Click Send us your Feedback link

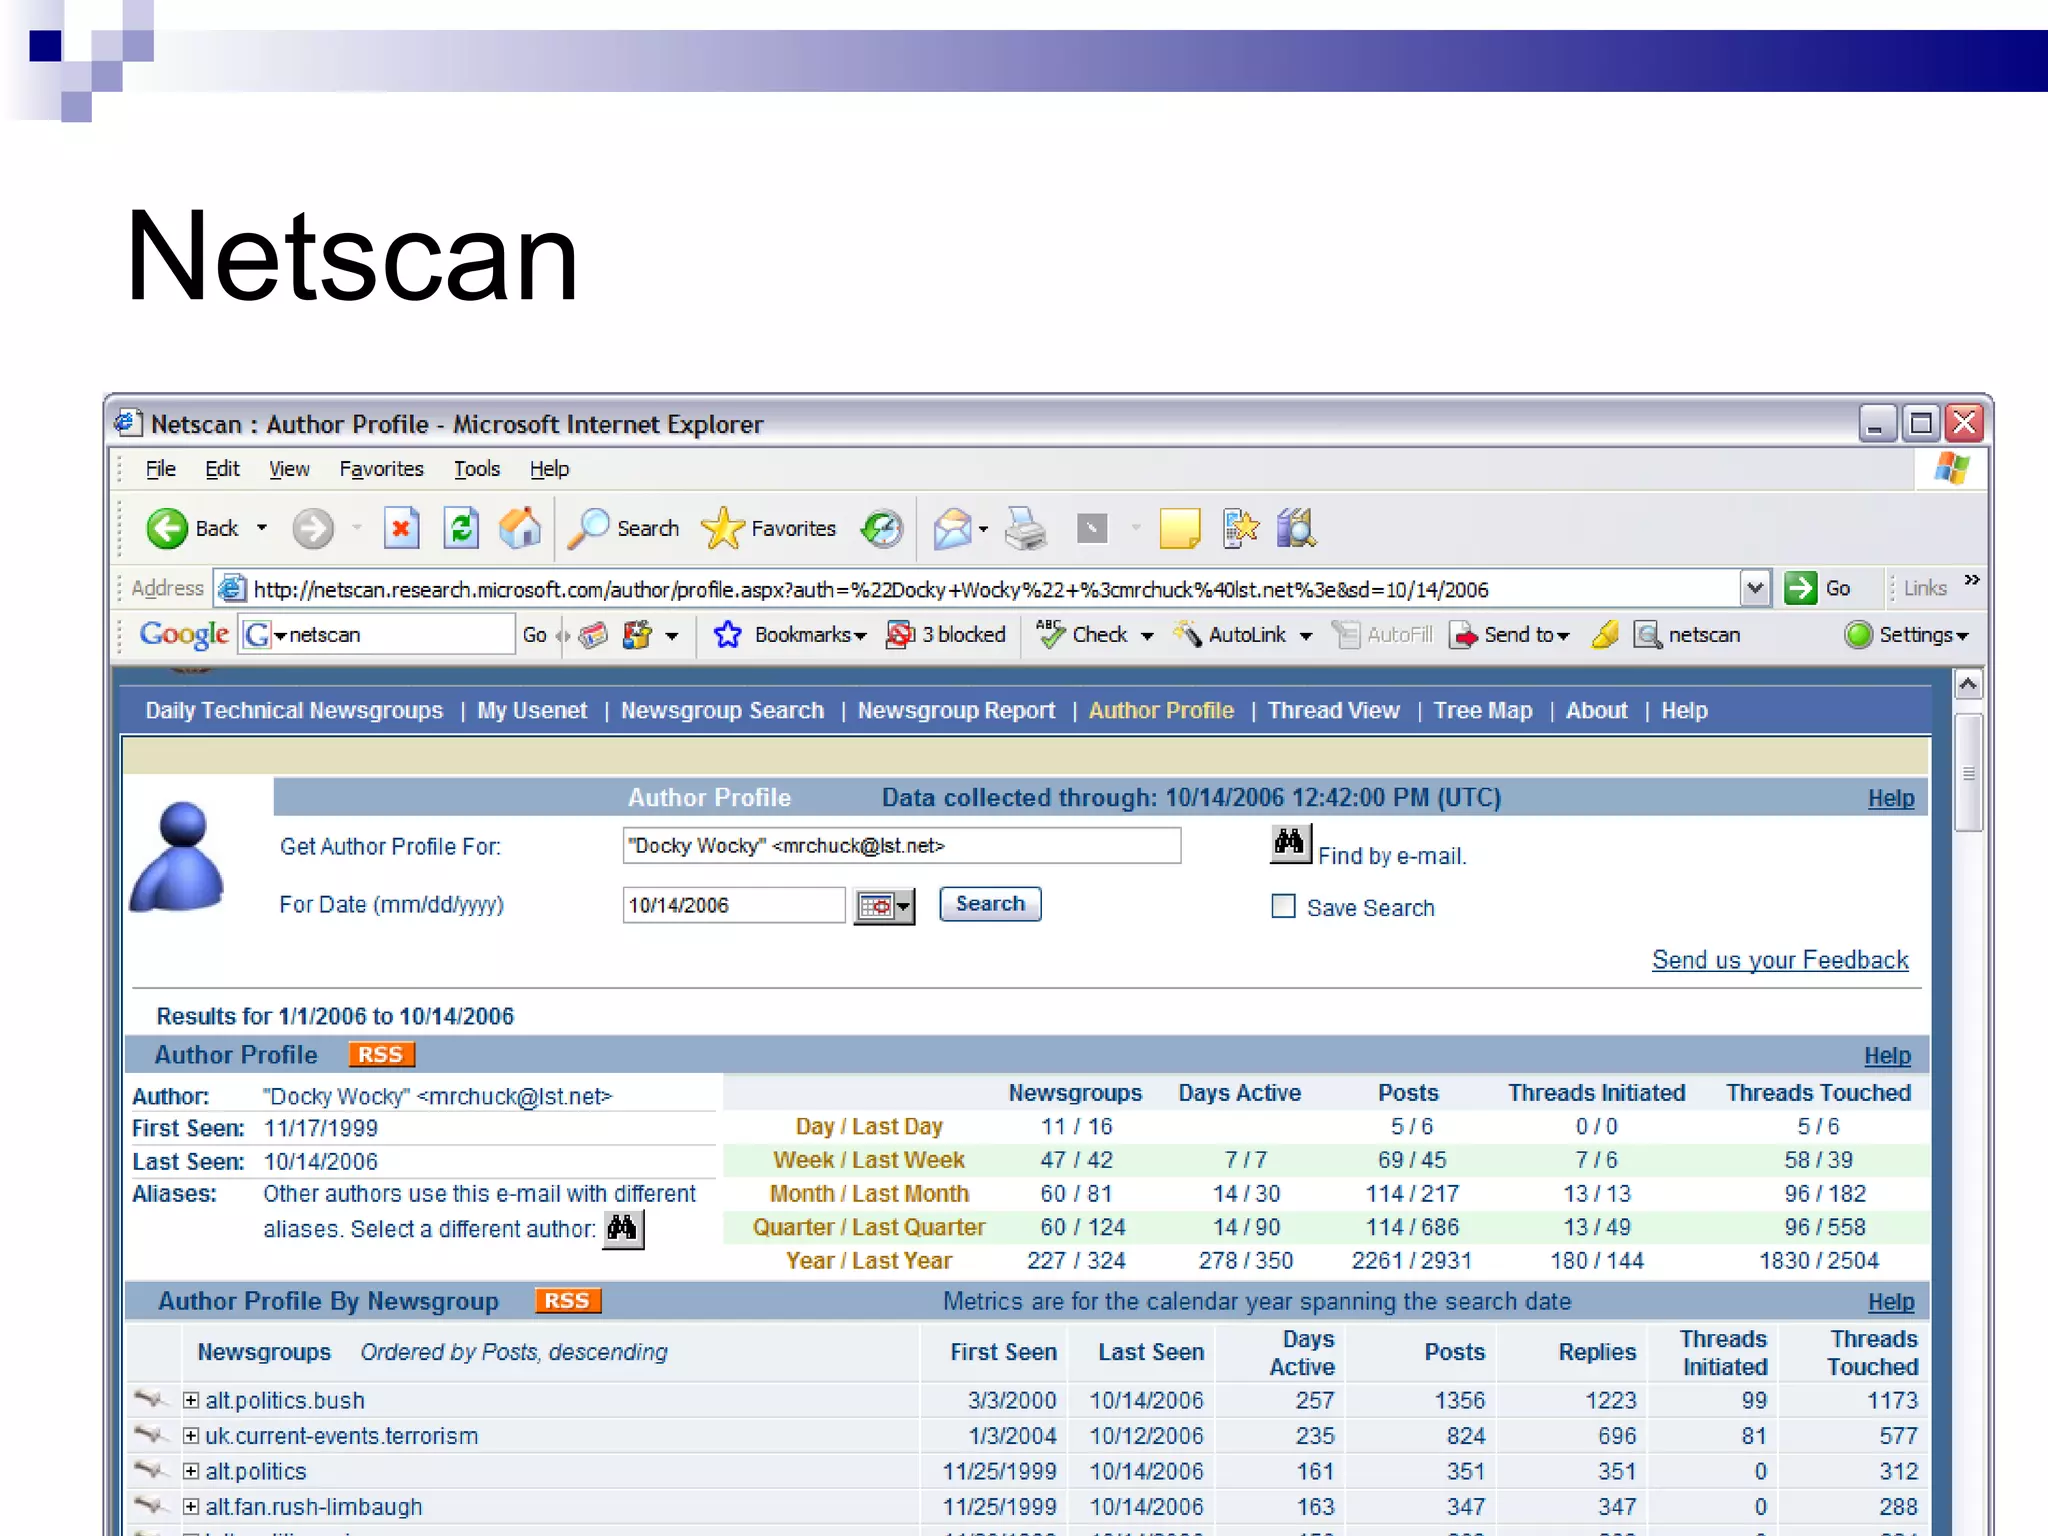(x=1780, y=960)
